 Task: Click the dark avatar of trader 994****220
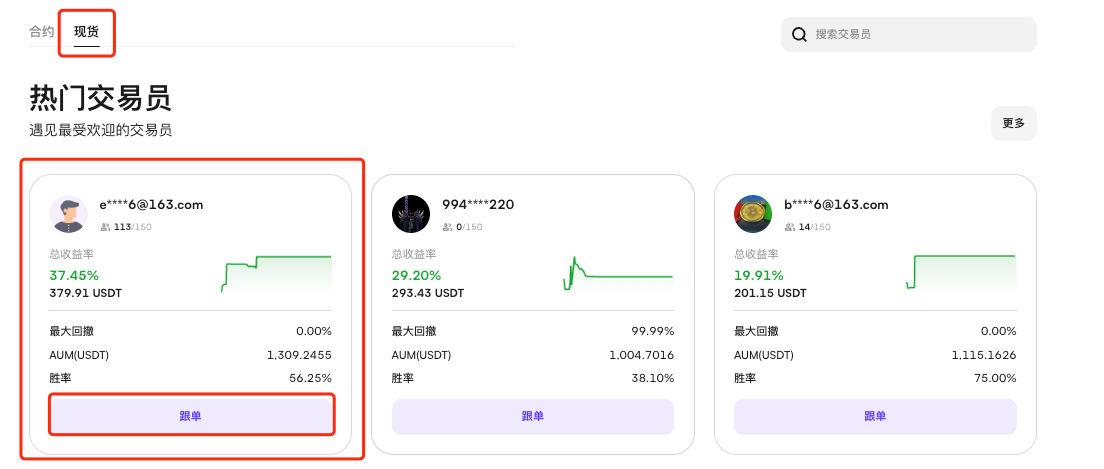(x=411, y=214)
